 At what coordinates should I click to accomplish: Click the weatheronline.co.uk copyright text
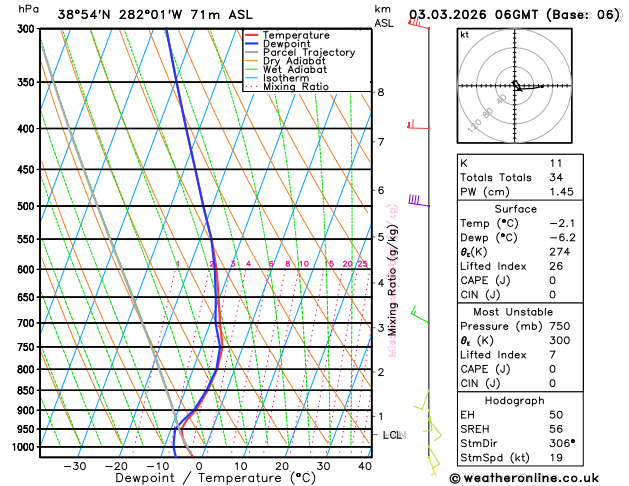pos(524,478)
